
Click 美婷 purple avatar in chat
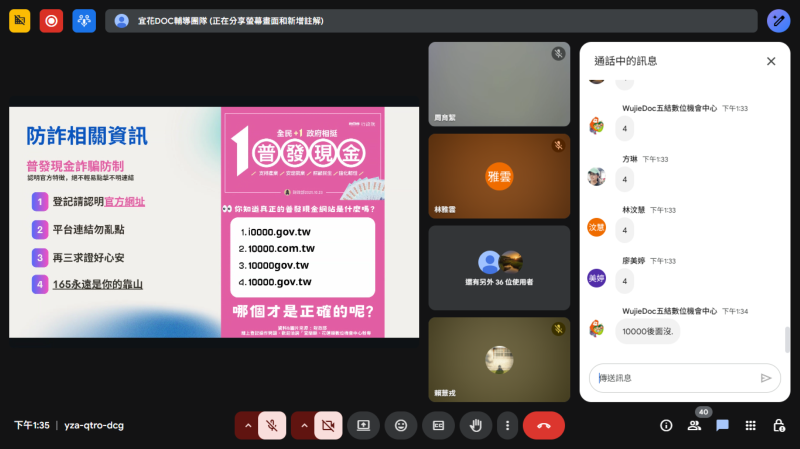[596, 278]
